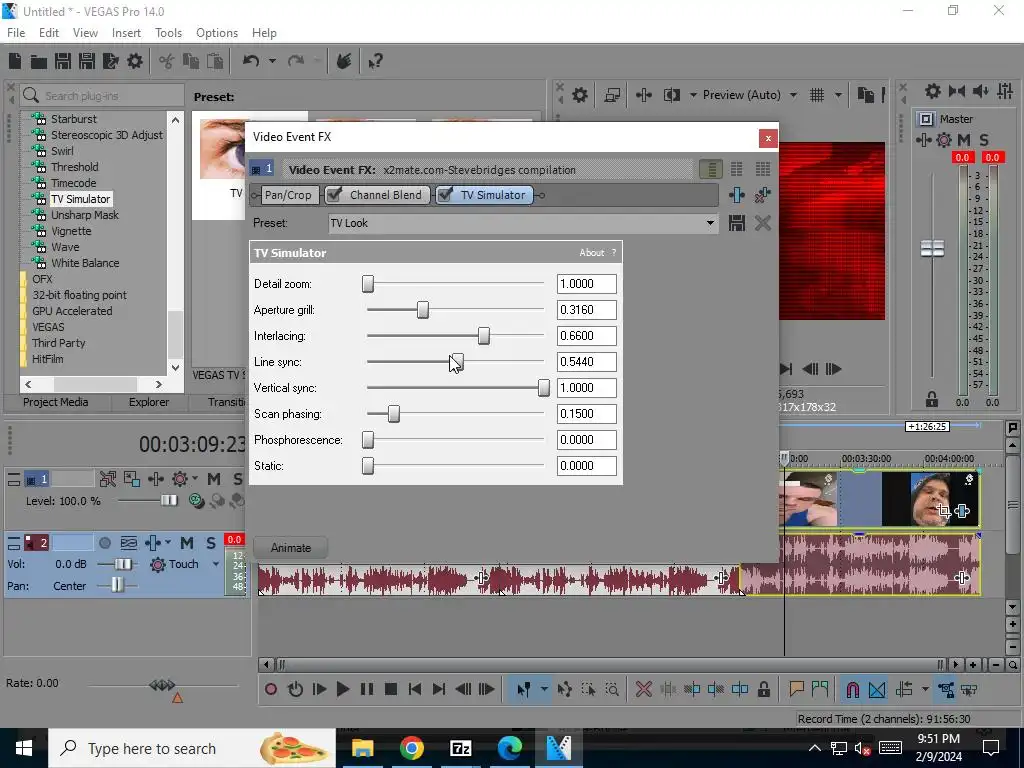Click the Pan/Crop button in effect chain

pos(287,195)
